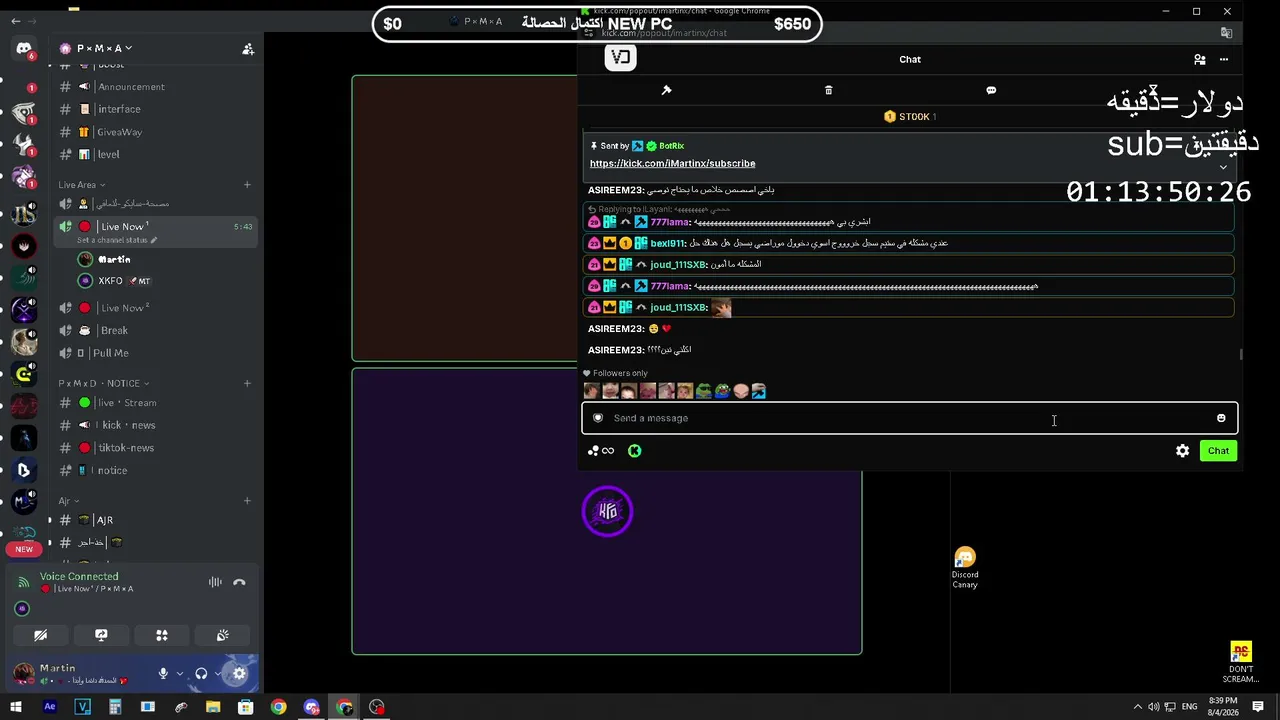This screenshot has height=720, width=1280.
Task: Expand the pinned BotRix message chevron
Action: click(x=1223, y=167)
